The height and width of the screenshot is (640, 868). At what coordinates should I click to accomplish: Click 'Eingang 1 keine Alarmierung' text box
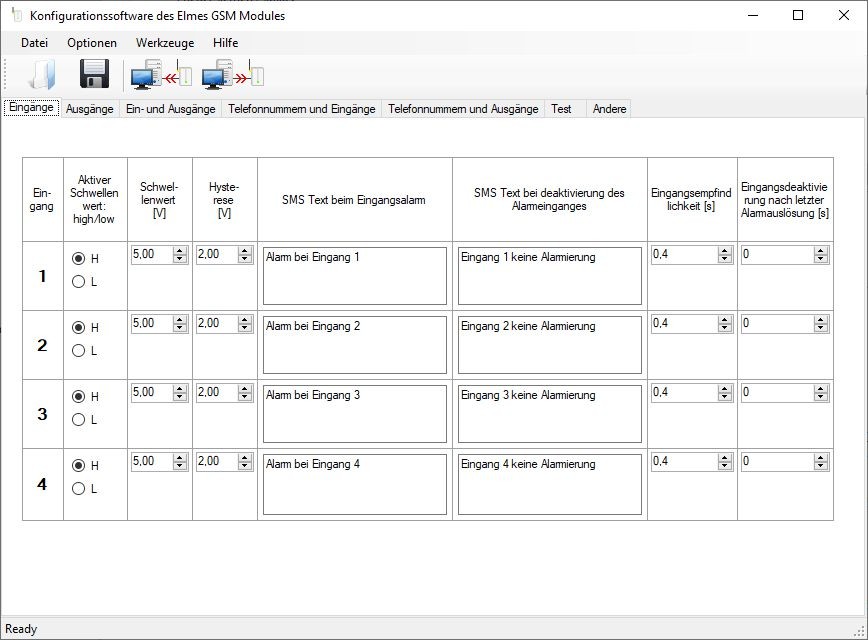click(x=550, y=276)
